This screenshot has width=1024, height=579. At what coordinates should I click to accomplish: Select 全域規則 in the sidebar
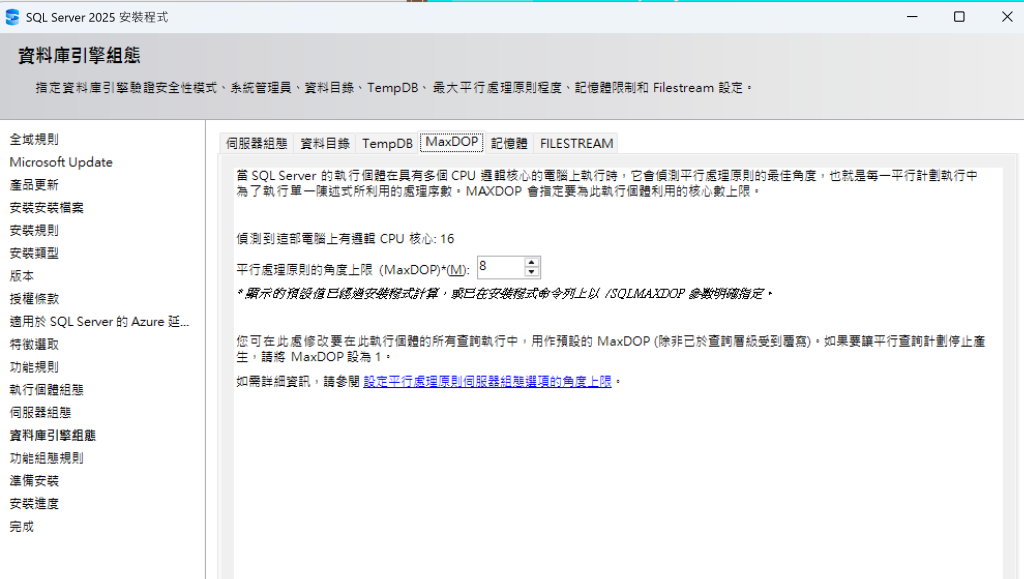[34, 139]
